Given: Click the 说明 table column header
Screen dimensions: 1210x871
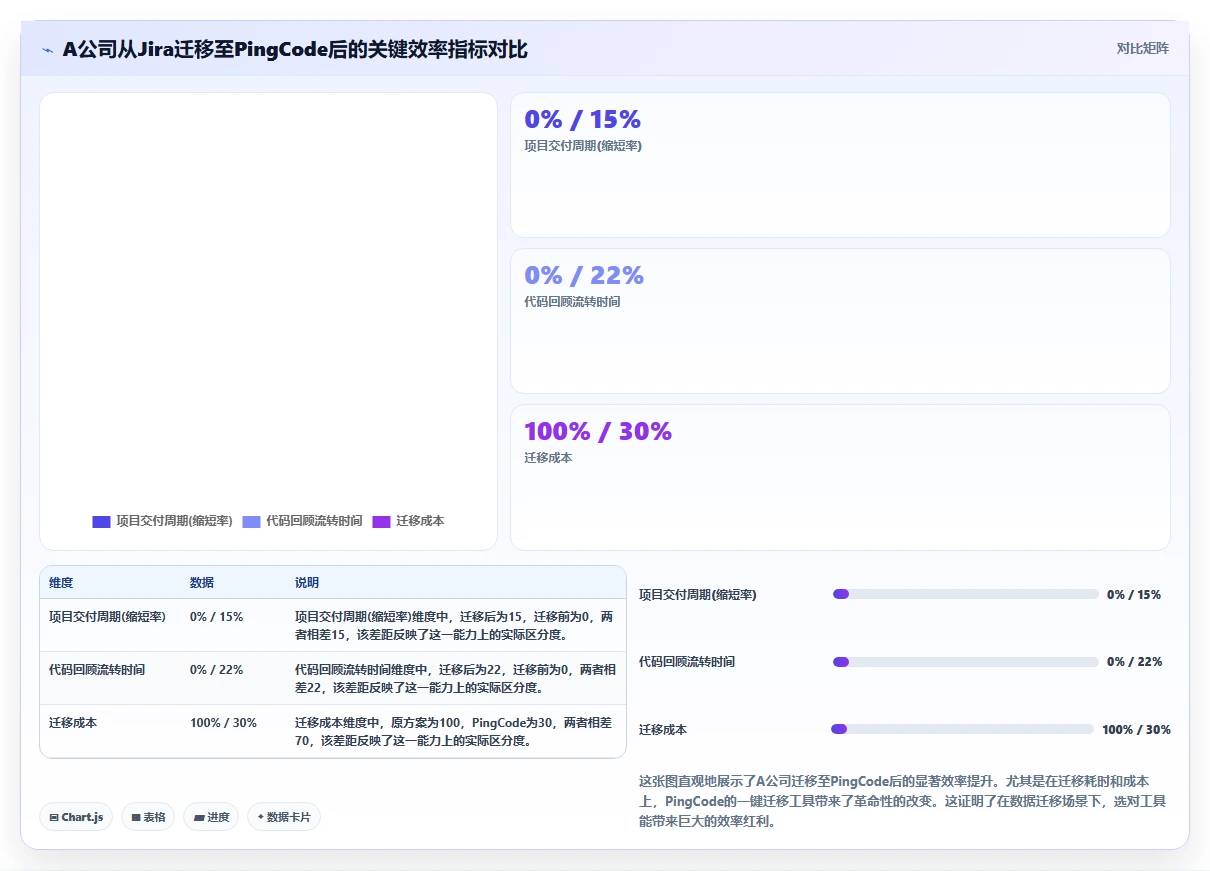Looking at the screenshot, I should pyautogui.click(x=307, y=583).
